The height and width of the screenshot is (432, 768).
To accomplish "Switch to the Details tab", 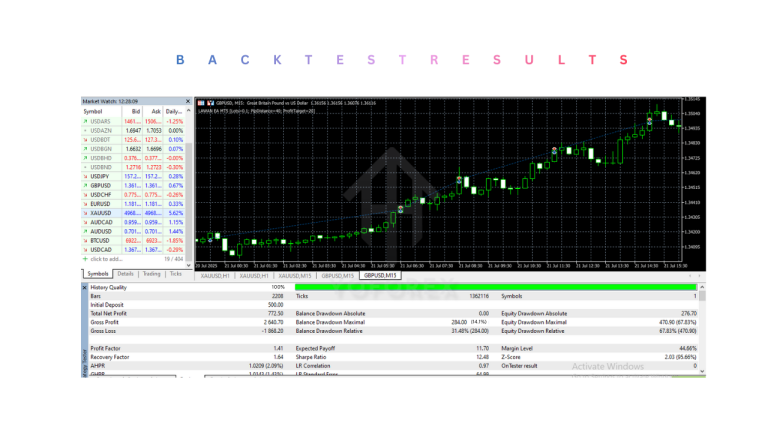I will pos(126,273).
